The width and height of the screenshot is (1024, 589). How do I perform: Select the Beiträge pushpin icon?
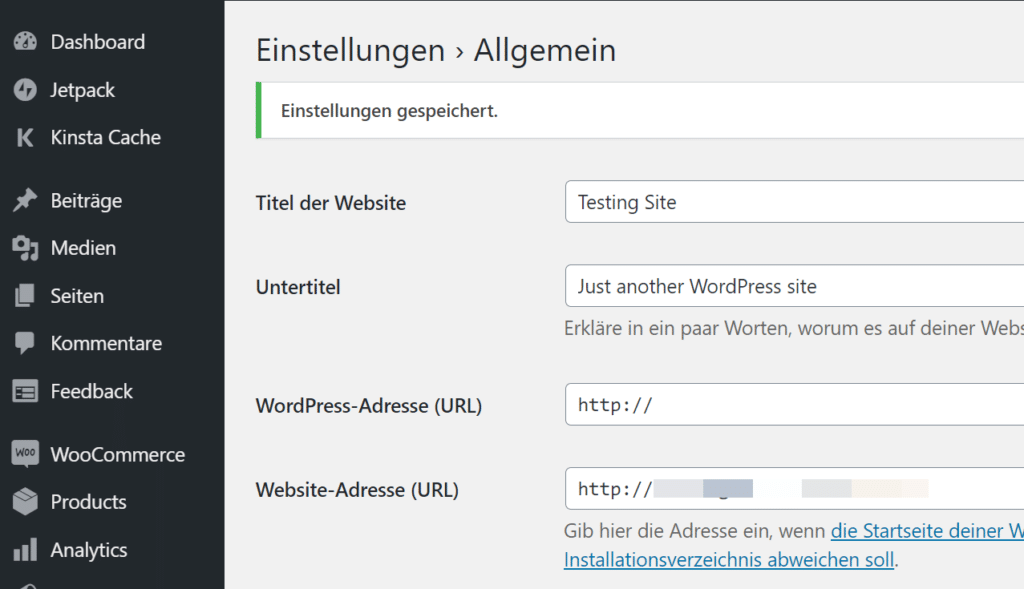click(x=24, y=200)
